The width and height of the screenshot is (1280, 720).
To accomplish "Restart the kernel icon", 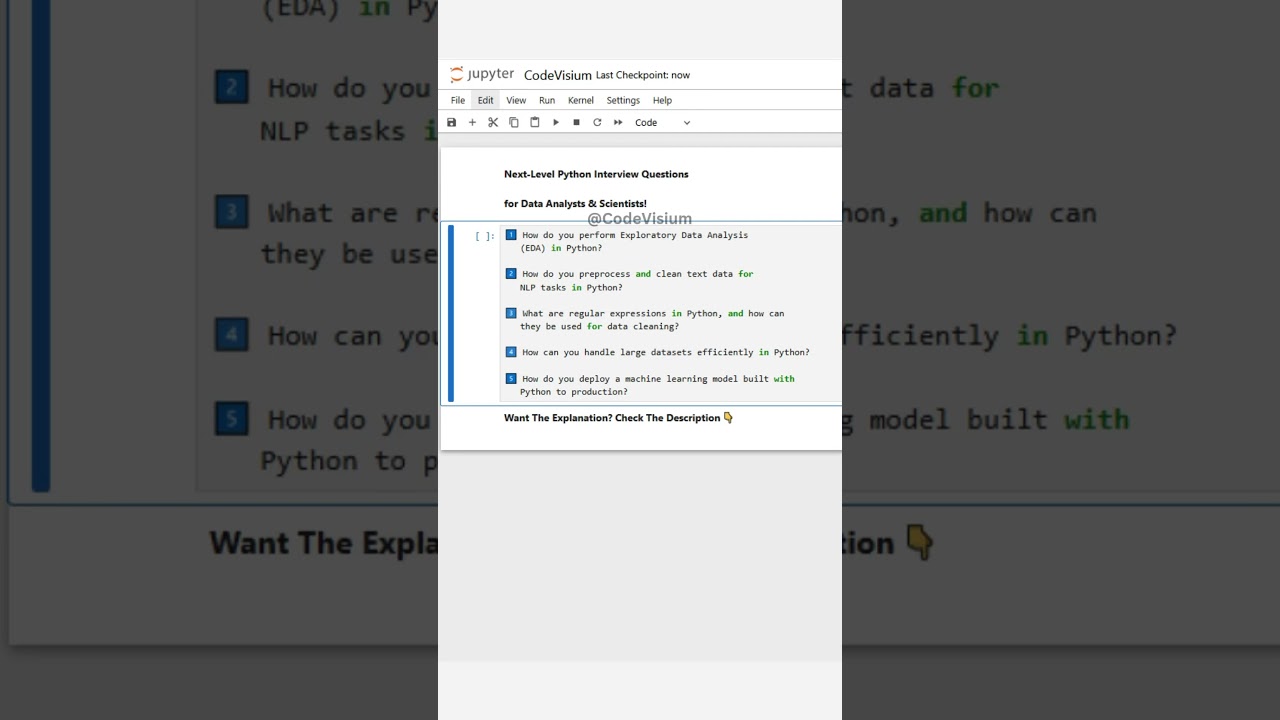I will (597, 122).
